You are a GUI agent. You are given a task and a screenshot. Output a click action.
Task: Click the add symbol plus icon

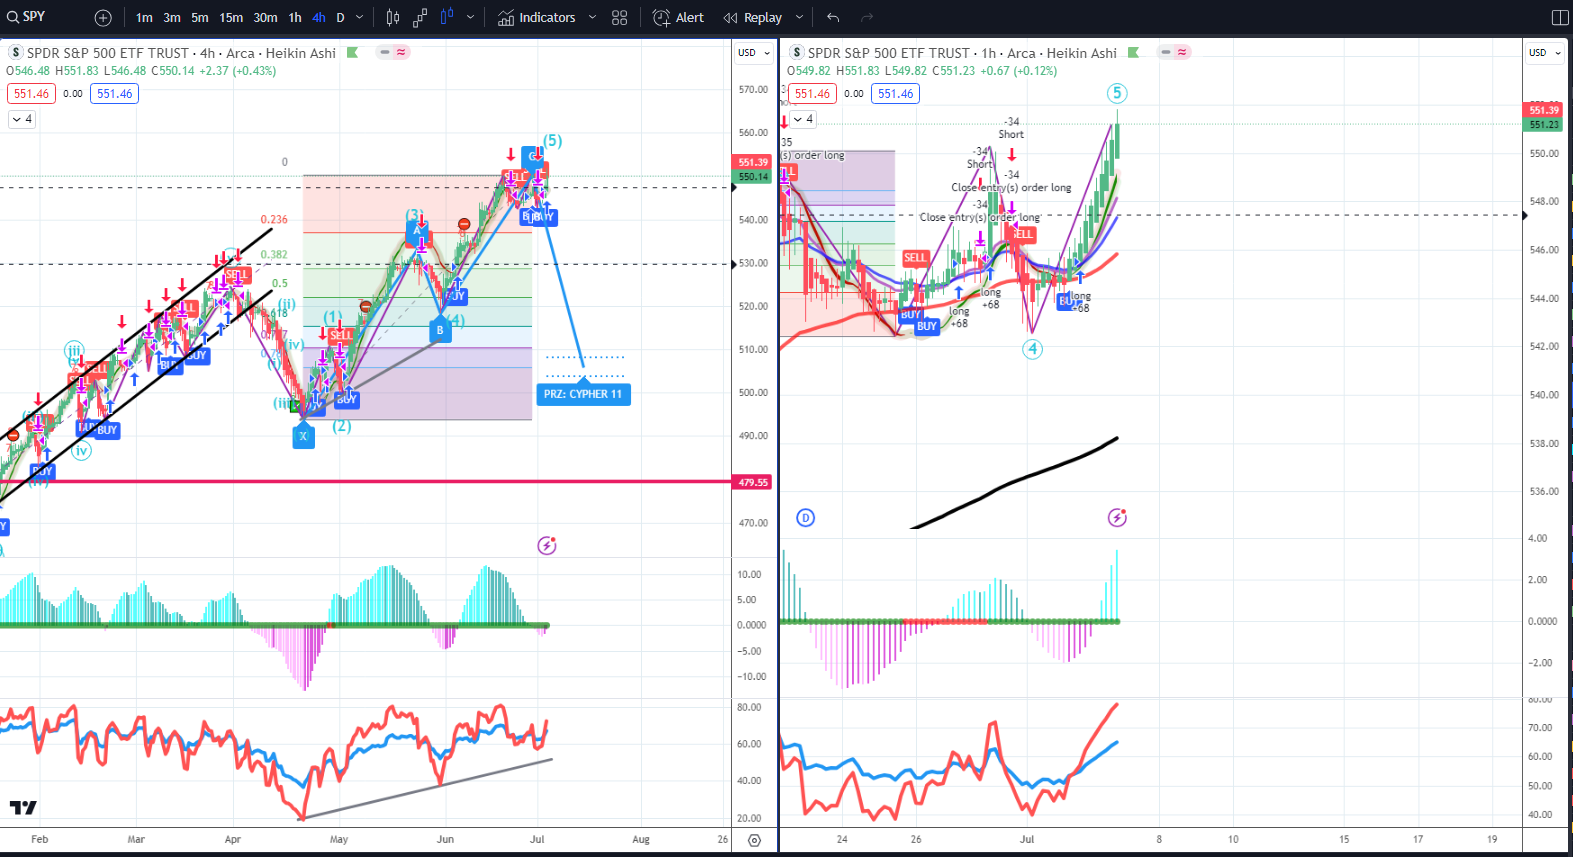coord(103,18)
